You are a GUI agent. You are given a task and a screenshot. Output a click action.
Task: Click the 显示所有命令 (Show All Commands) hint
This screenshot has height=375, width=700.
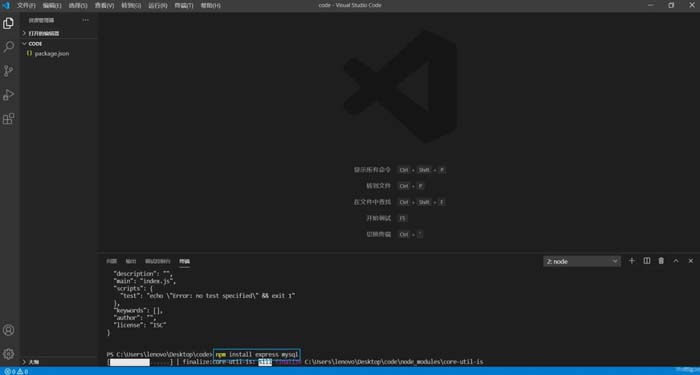point(372,170)
